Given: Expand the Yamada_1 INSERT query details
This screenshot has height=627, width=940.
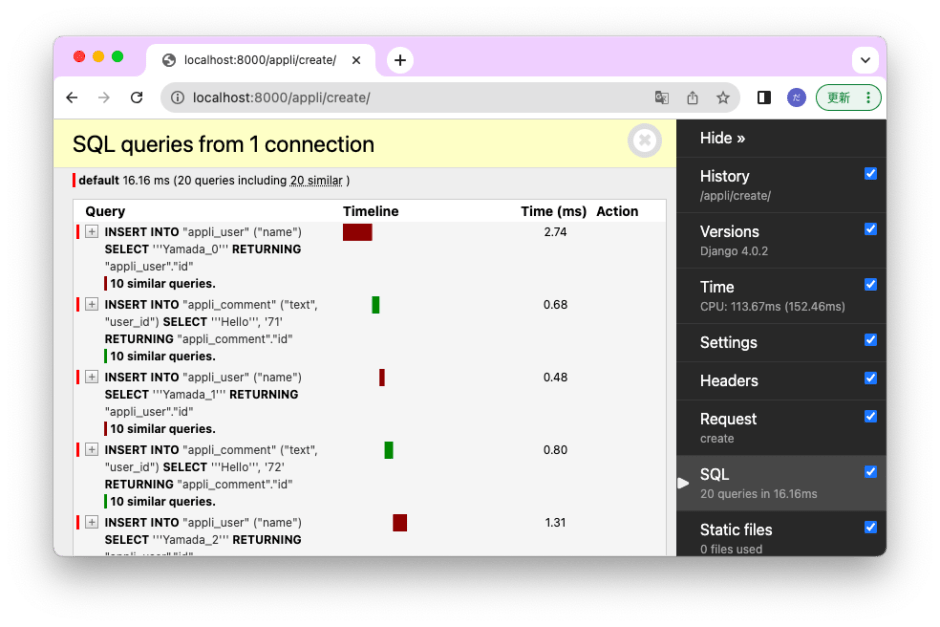Looking at the screenshot, I should coord(91,377).
